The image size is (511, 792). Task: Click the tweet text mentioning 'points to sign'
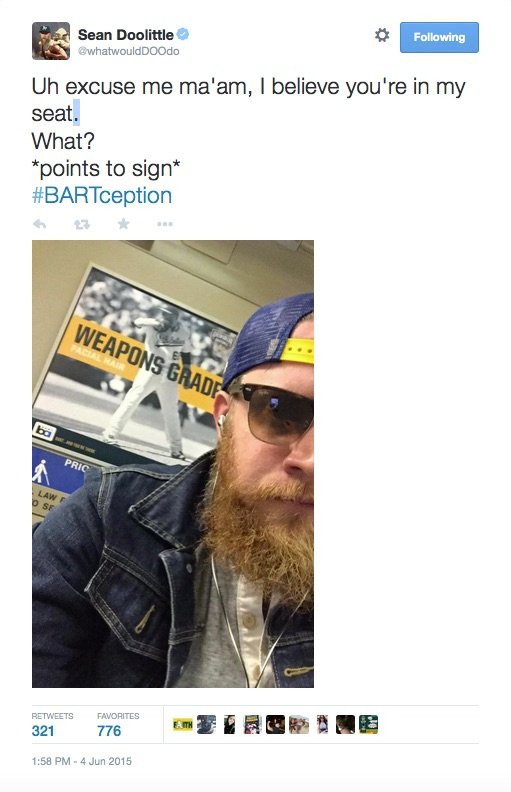tap(106, 168)
